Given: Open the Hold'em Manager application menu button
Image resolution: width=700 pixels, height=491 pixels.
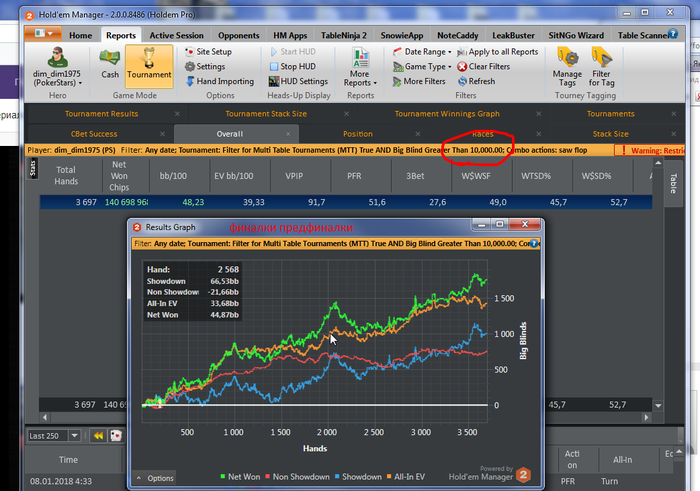Looking at the screenshot, I should (43, 34).
